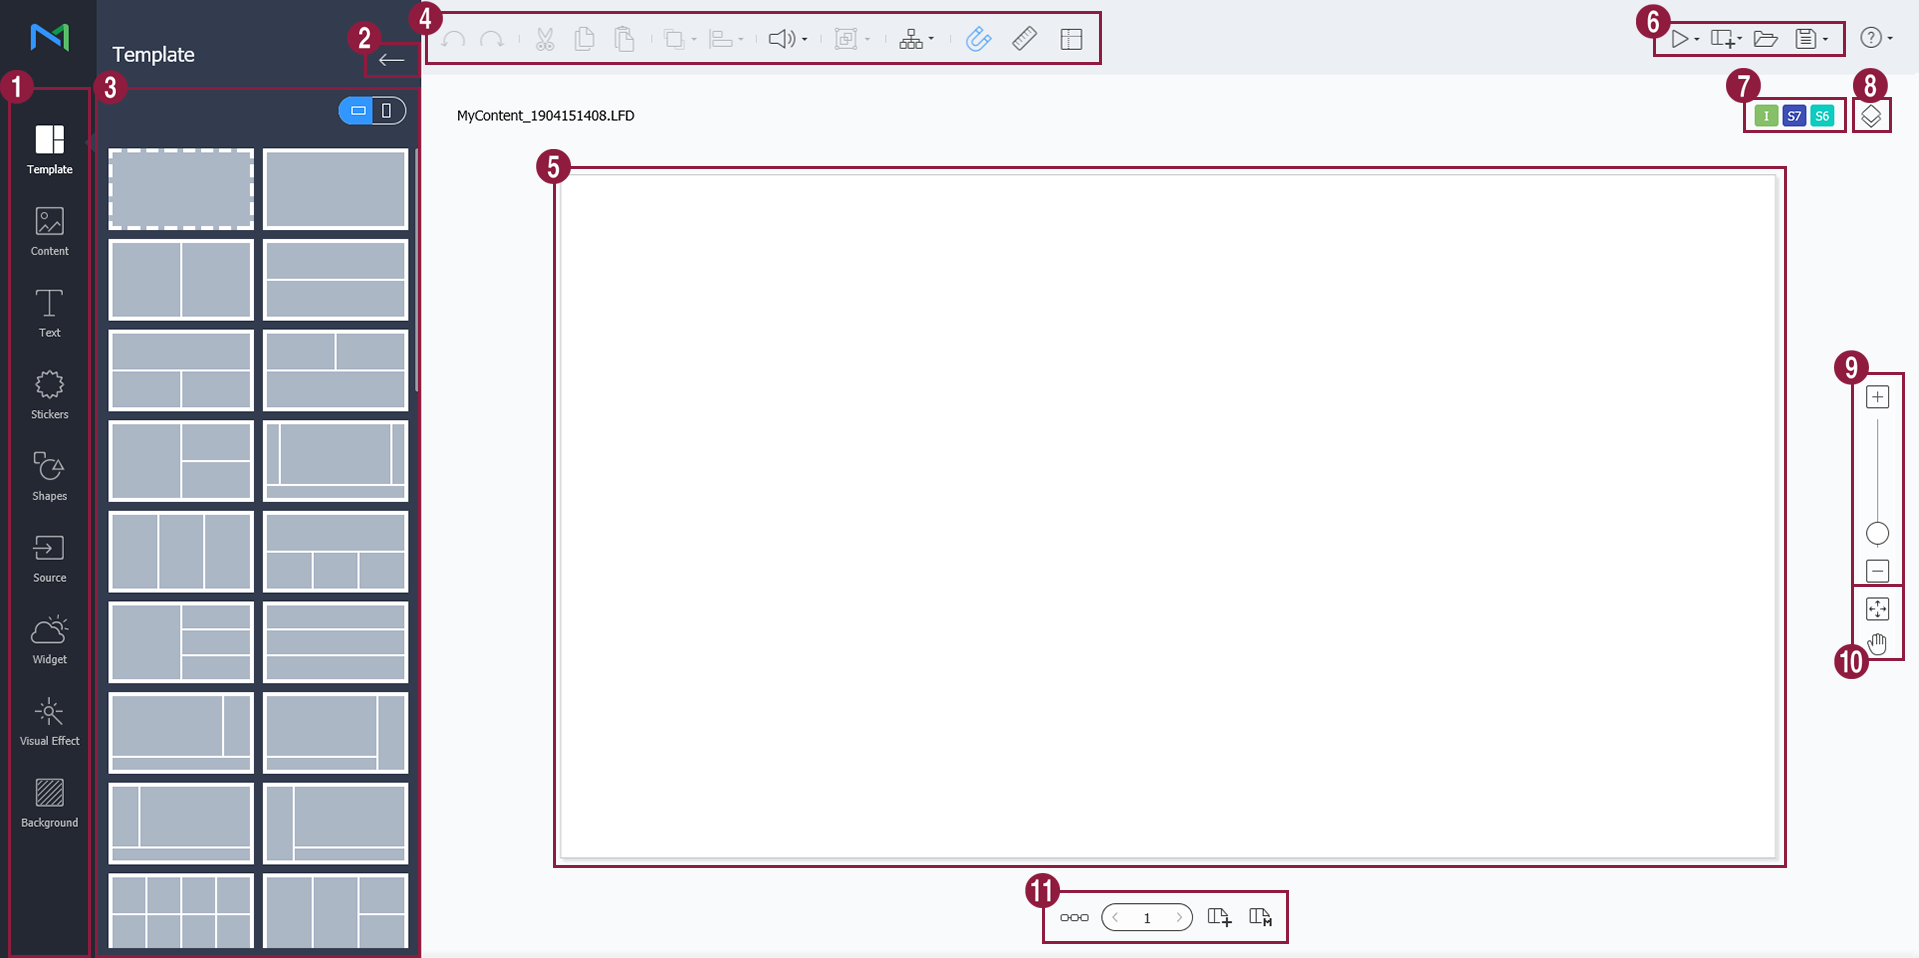Toggle the snap magnet icon
The height and width of the screenshot is (958, 1919).
click(978, 39)
